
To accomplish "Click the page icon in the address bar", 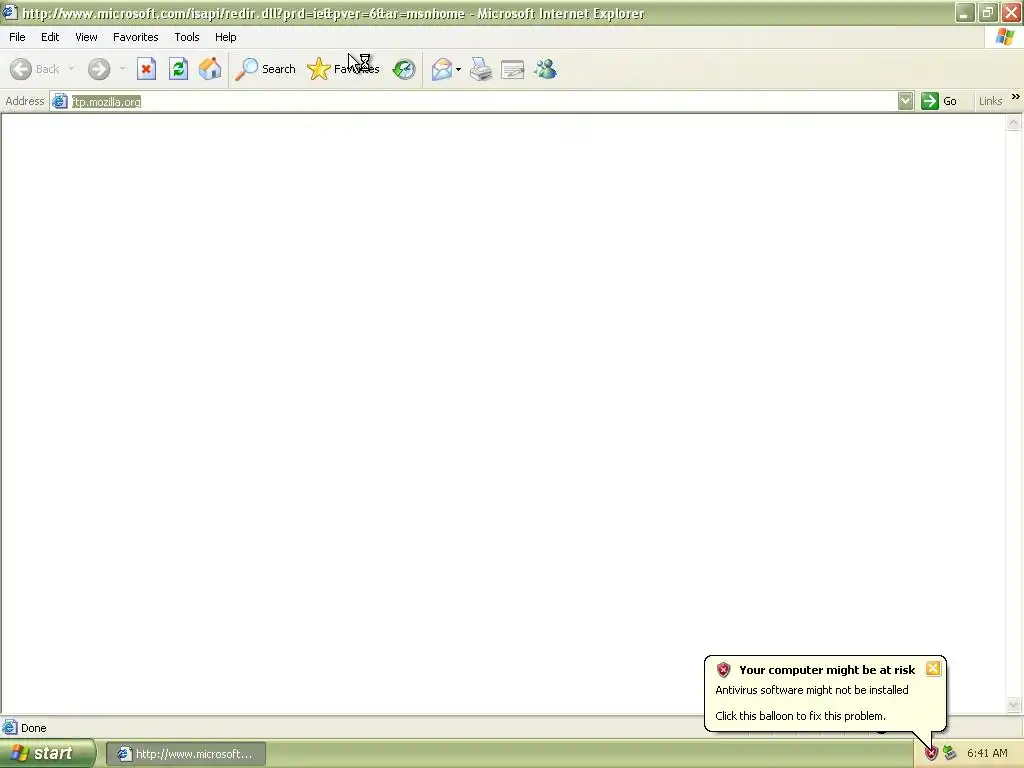I will 59,101.
